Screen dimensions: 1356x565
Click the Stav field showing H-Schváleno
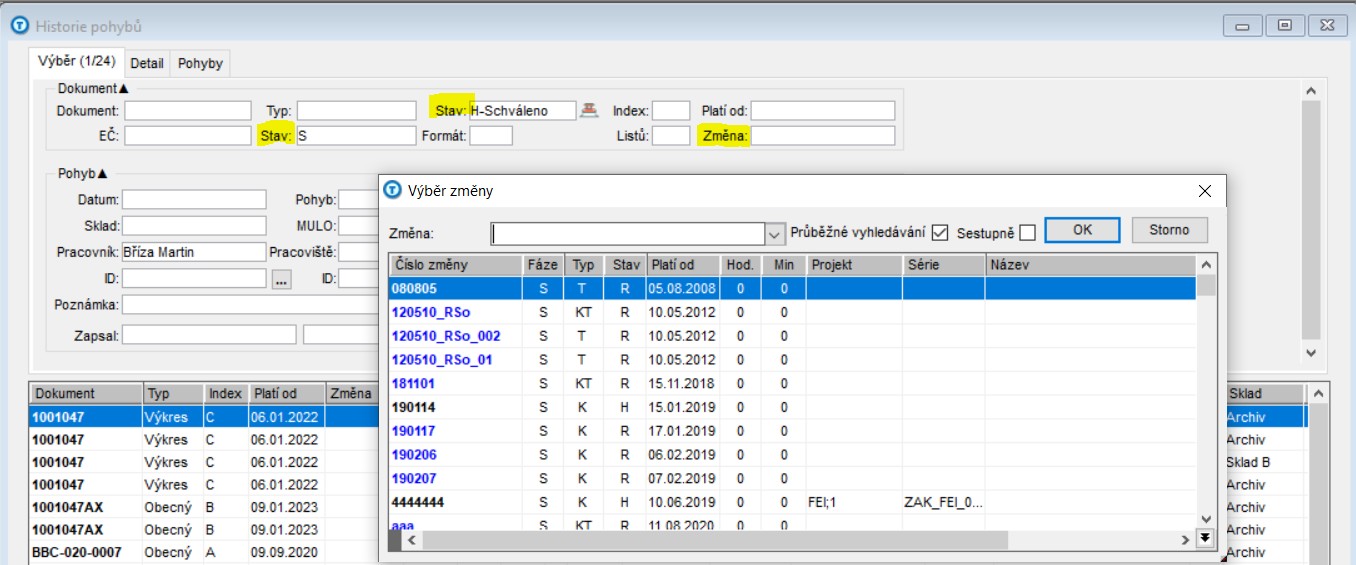coord(523,110)
